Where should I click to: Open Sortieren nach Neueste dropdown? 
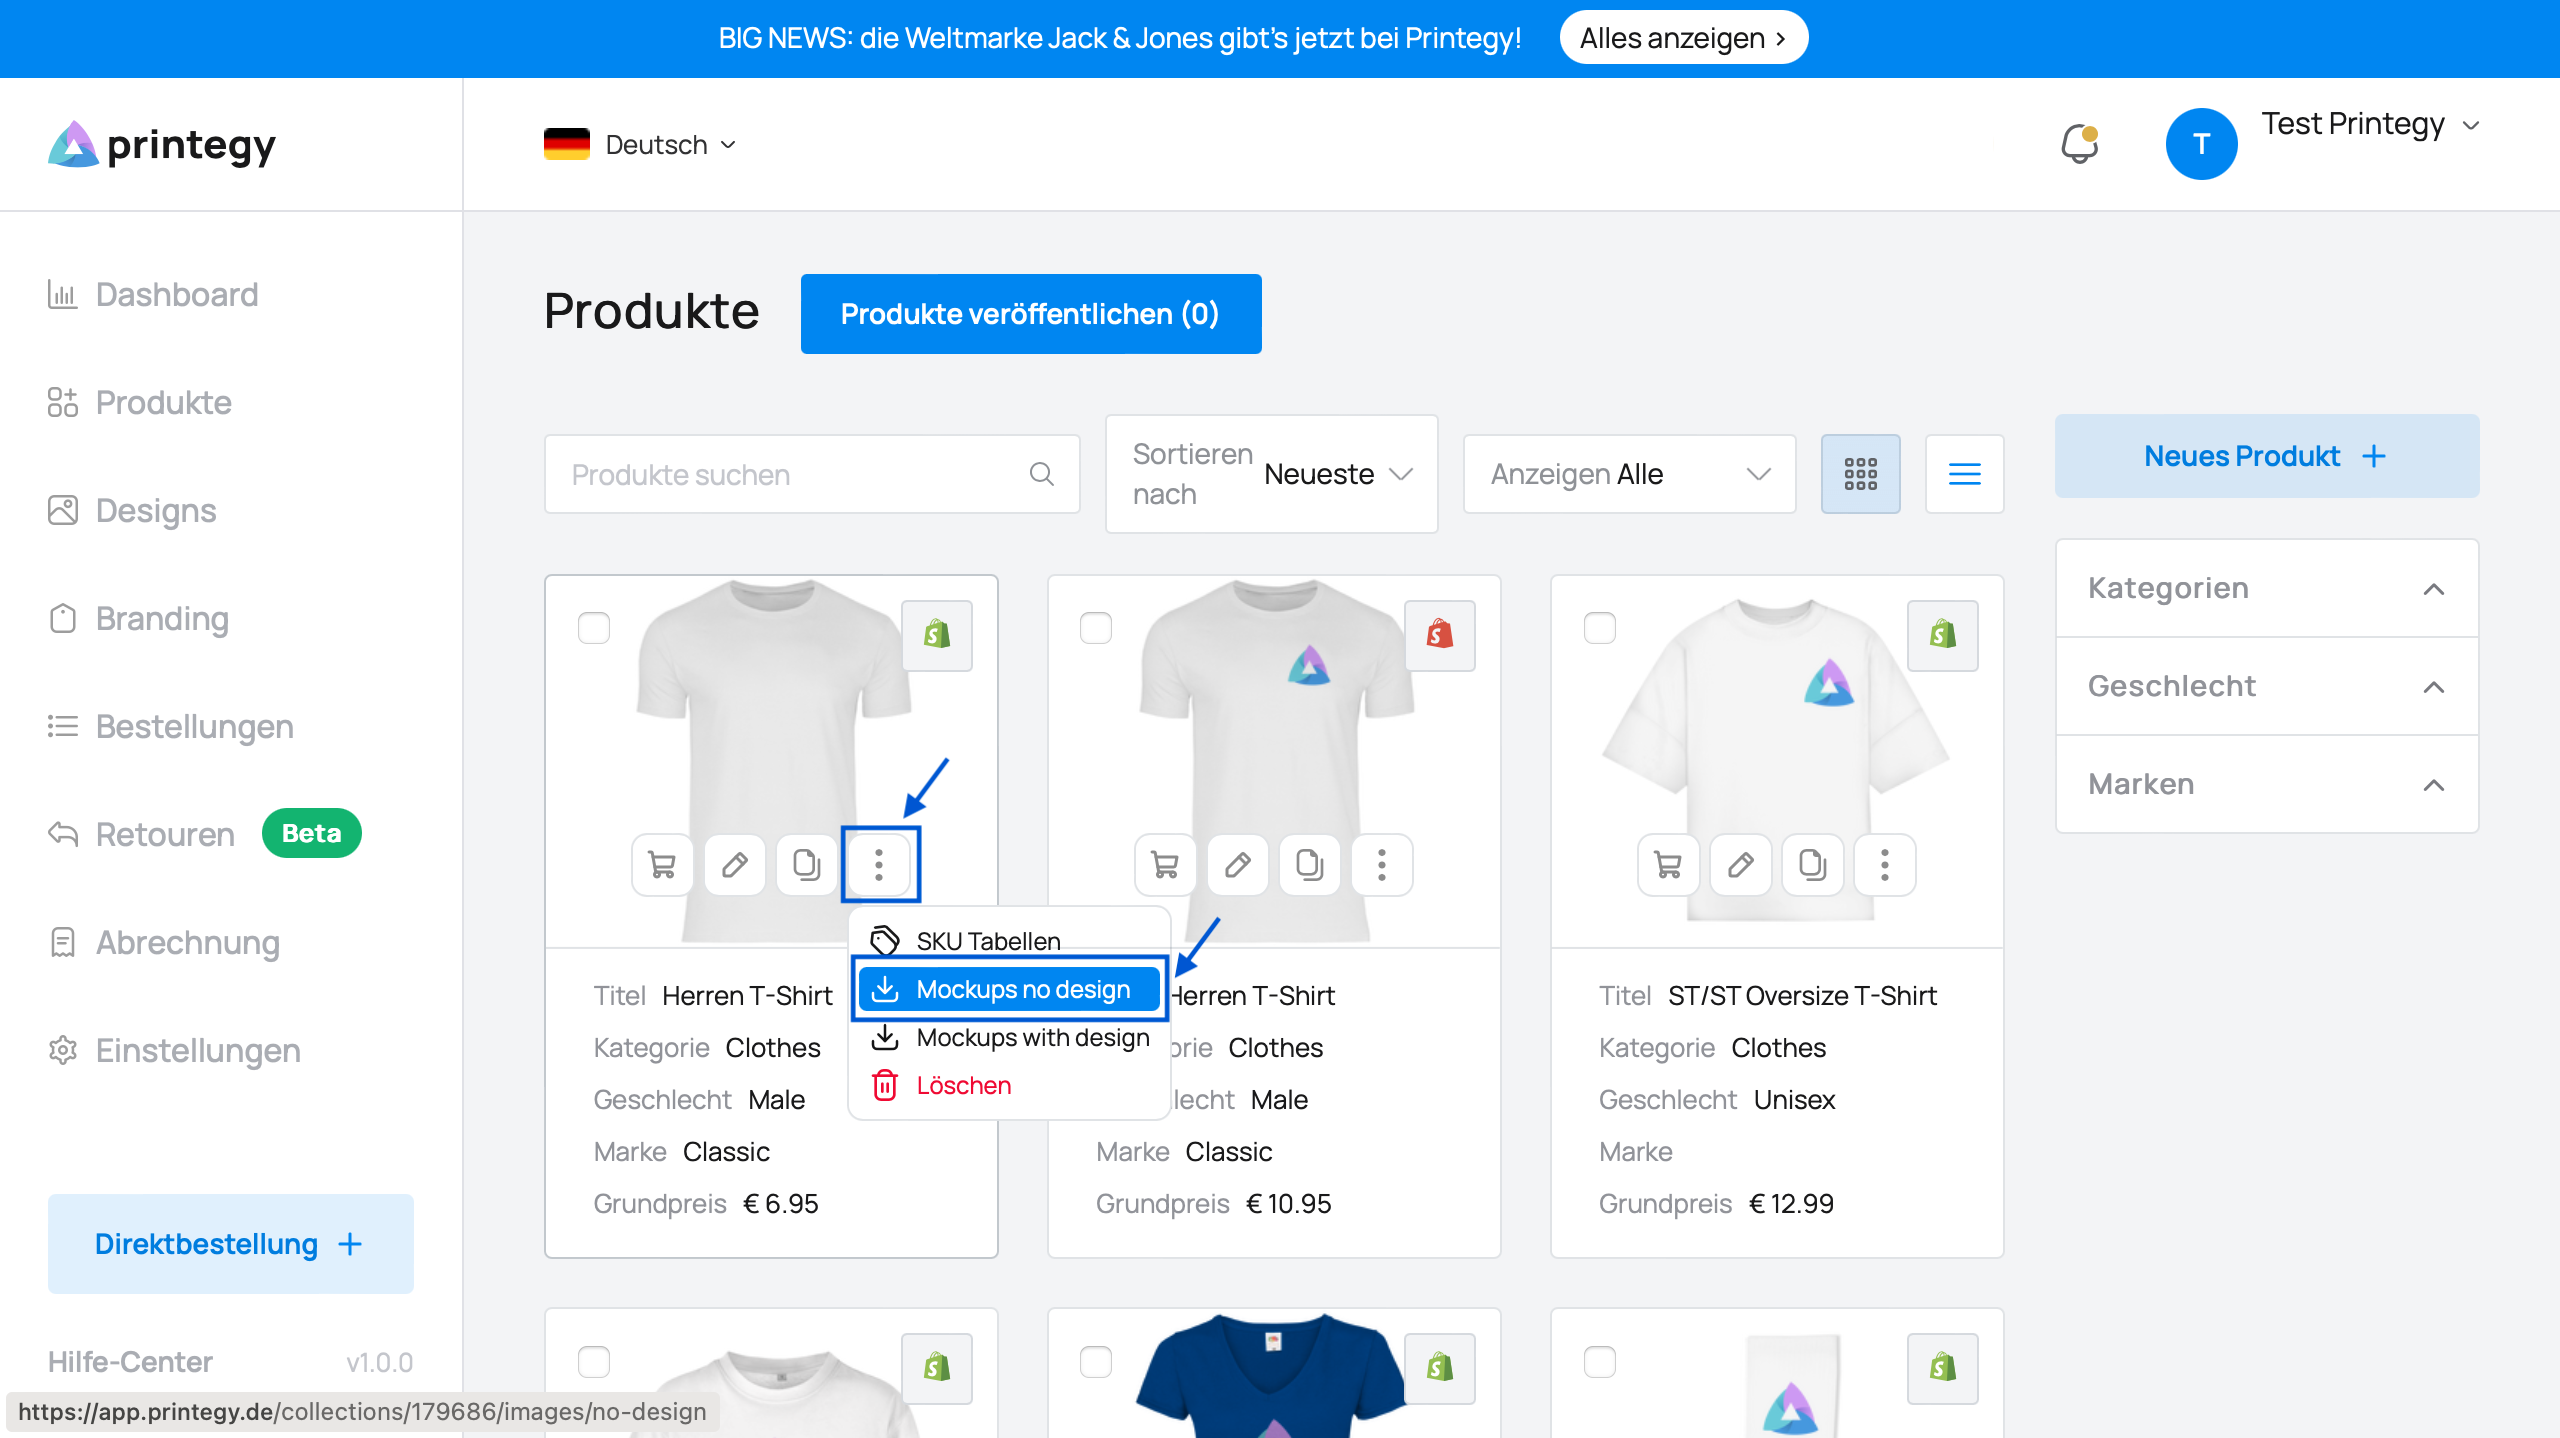click(1271, 474)
